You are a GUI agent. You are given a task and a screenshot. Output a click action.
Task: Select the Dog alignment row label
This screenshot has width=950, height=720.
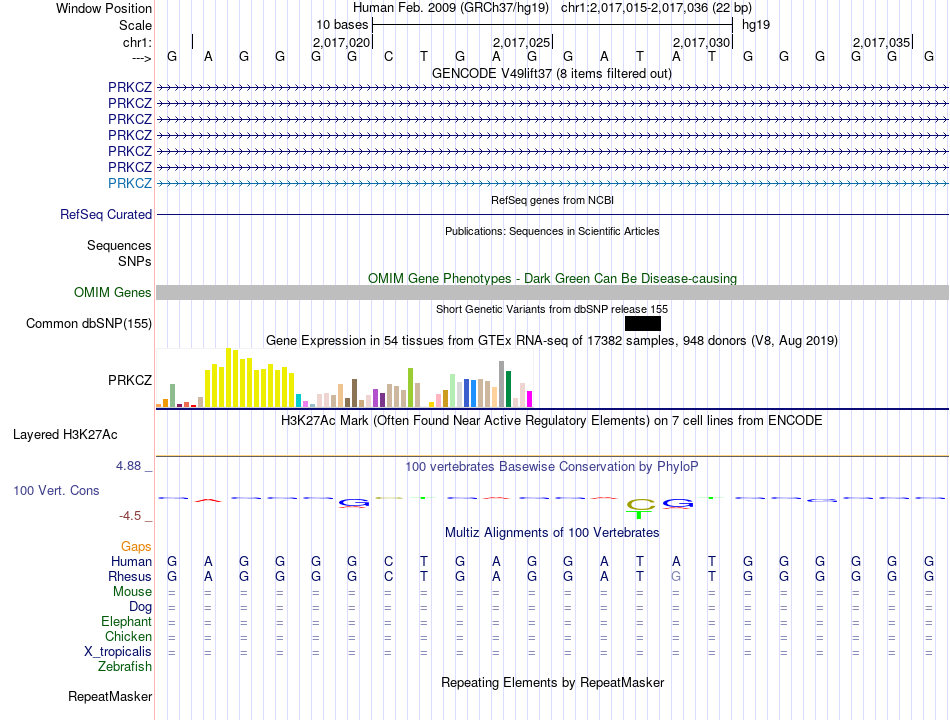(x=140, y=607)
